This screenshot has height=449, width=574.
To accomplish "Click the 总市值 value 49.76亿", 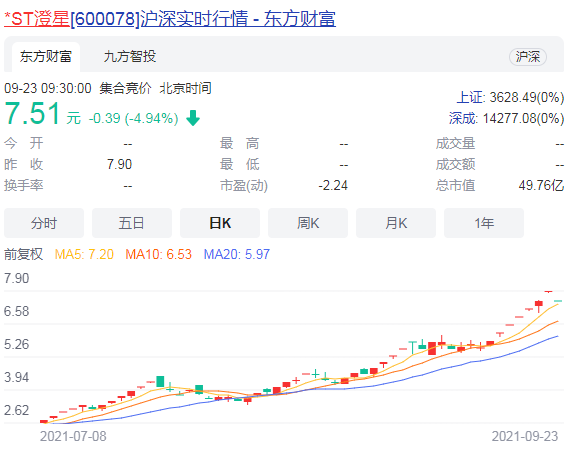I will (x=541, y=186).
